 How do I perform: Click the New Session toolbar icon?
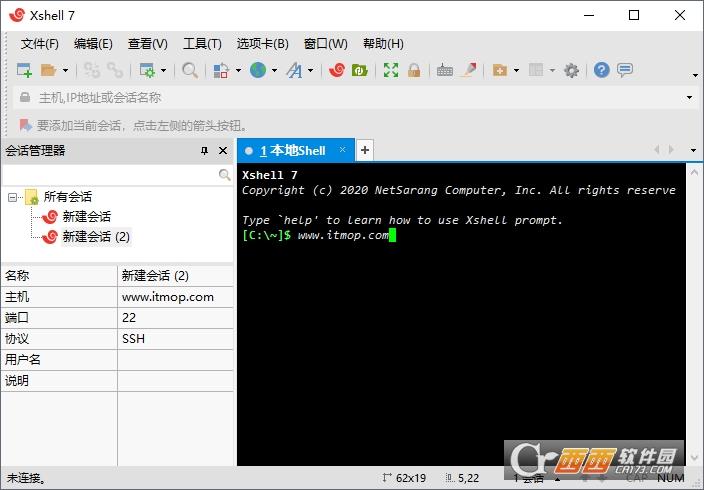(25, 70)
